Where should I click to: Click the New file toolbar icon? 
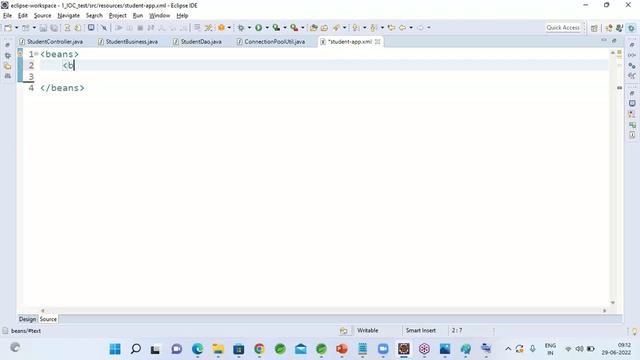coord(8,28)
